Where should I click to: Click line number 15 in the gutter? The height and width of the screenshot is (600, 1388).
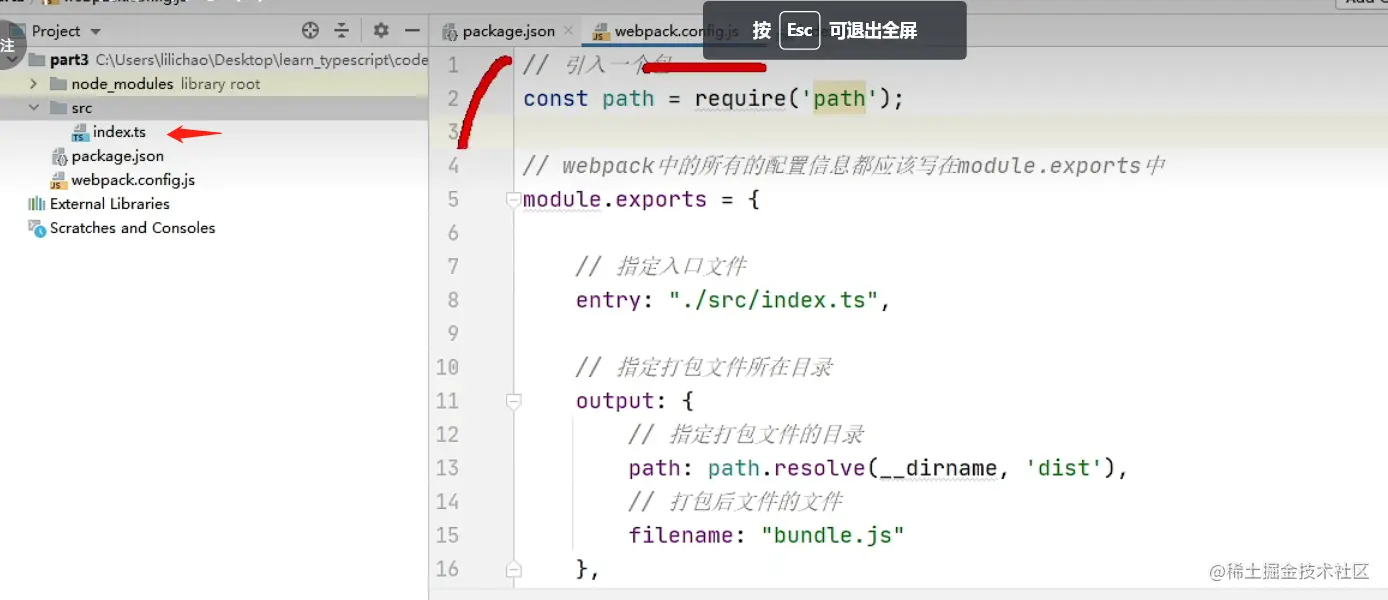pos(447,535)
